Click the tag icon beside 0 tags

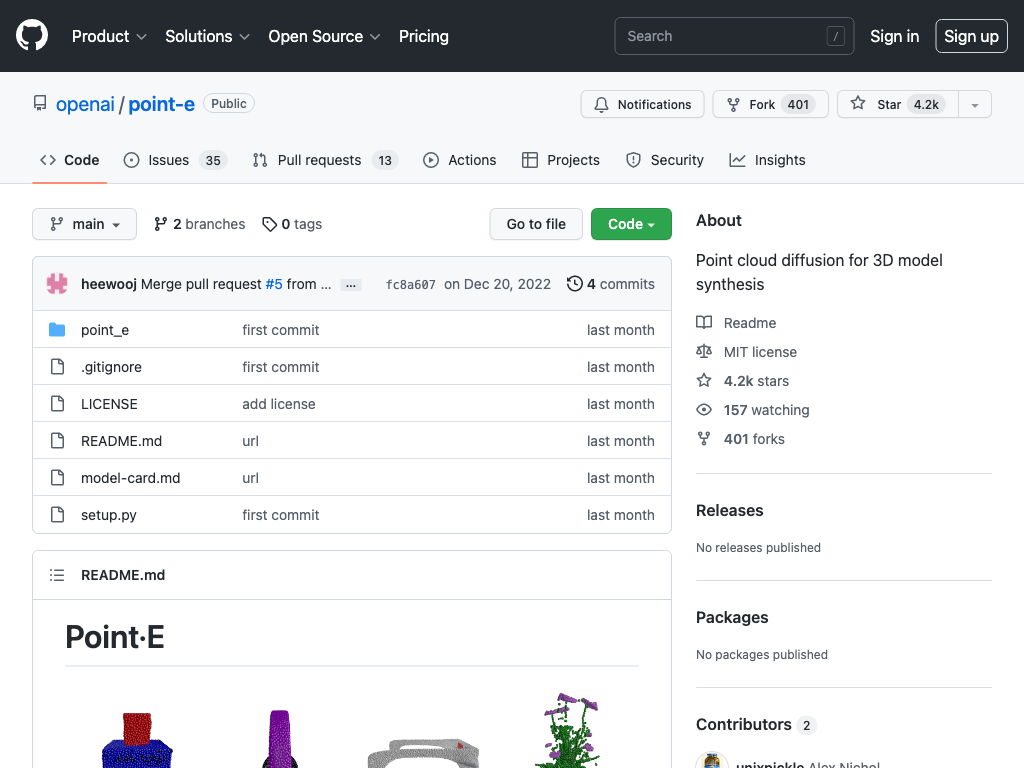click(269, 224)
